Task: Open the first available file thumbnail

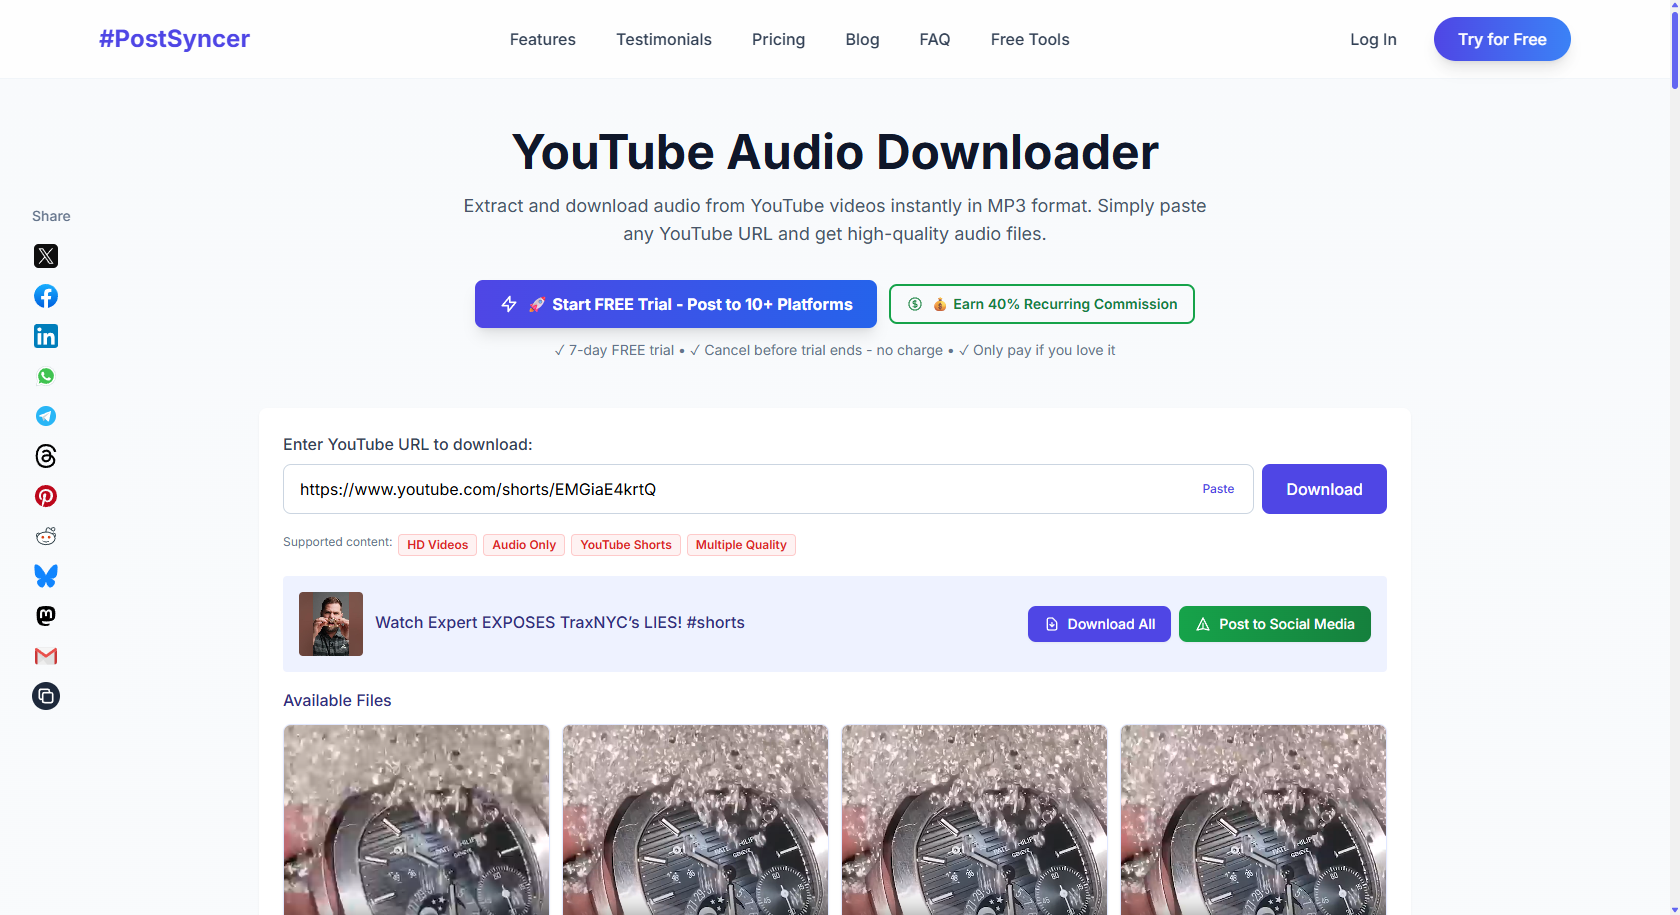Action: tap(416, 820)
